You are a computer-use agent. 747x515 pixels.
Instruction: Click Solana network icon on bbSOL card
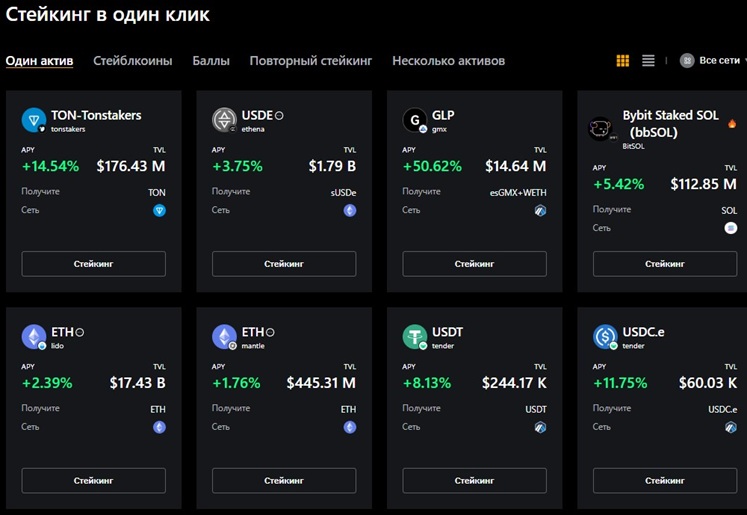[731, 228]
